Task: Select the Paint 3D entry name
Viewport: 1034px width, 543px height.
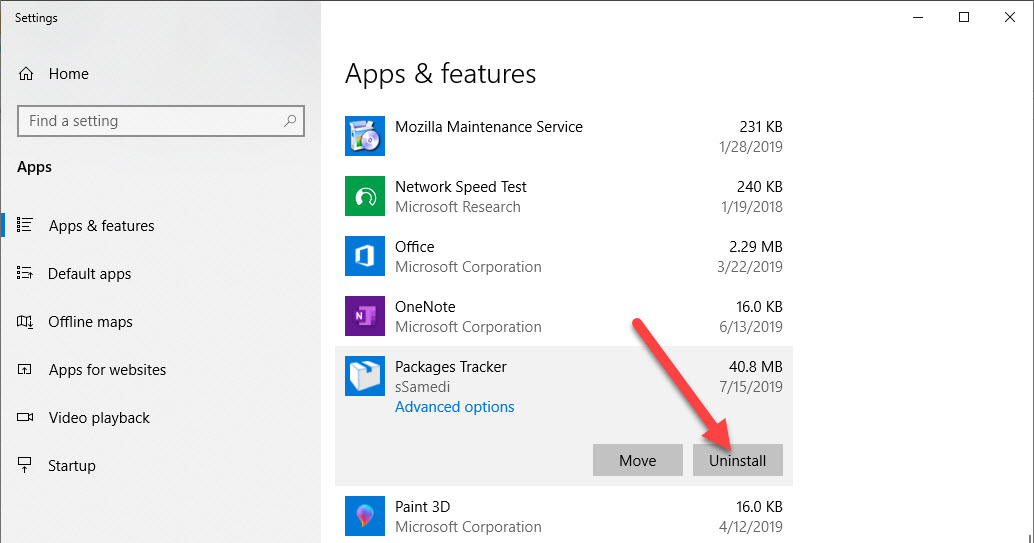Action: (x=423, y=507)
